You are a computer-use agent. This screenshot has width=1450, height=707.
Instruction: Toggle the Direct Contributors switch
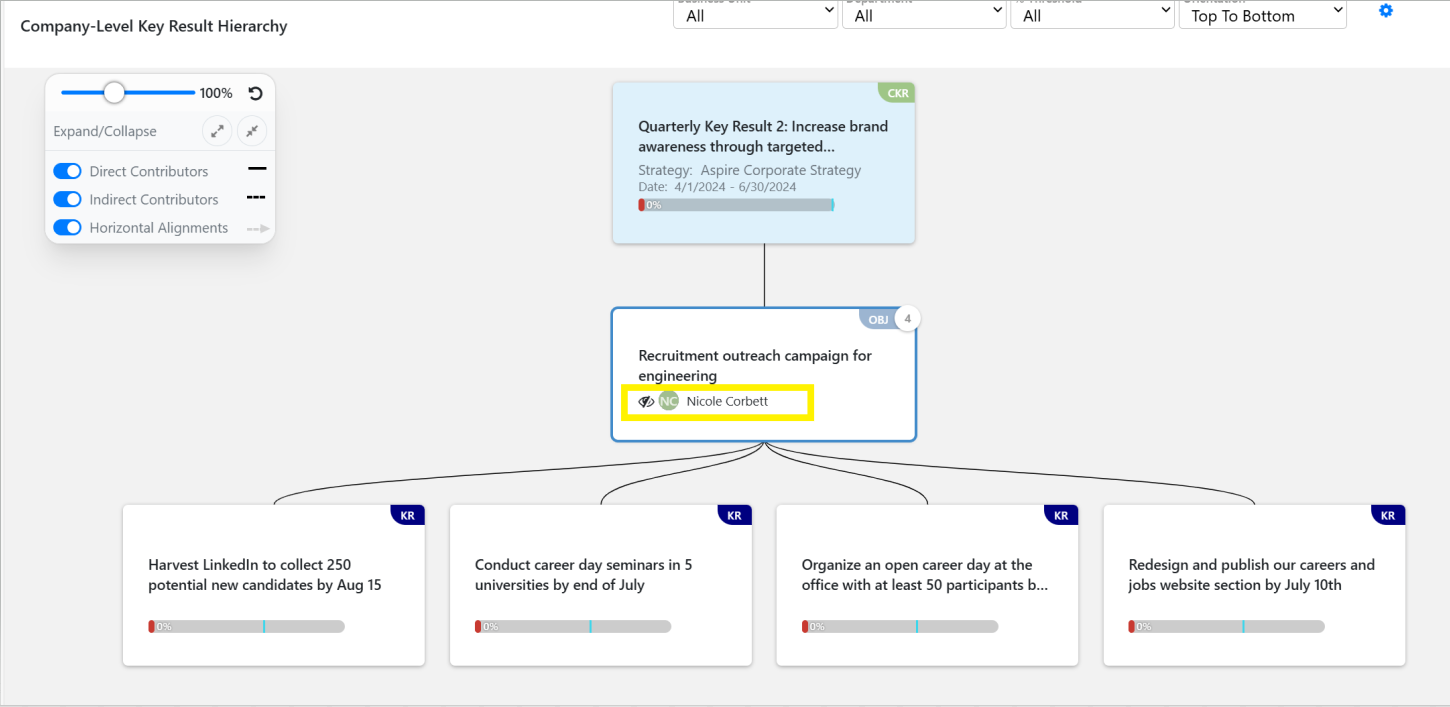67,171
